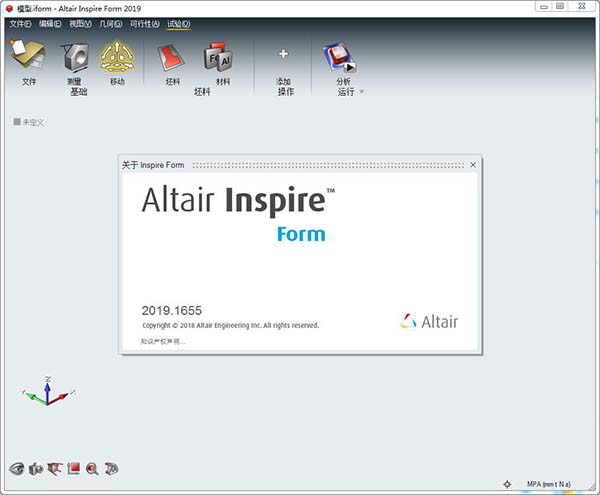Click the snap crosshair icon in status bar
Viewport: 600px width, 495px height.
(507, 484)
